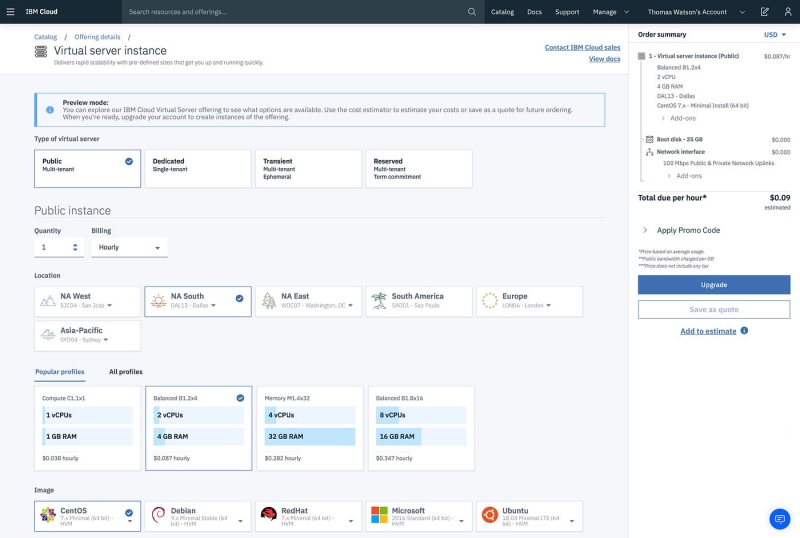Choose the Memory M1.4x32 profile
The image size is (800, 538).
(x=310, y=428)
